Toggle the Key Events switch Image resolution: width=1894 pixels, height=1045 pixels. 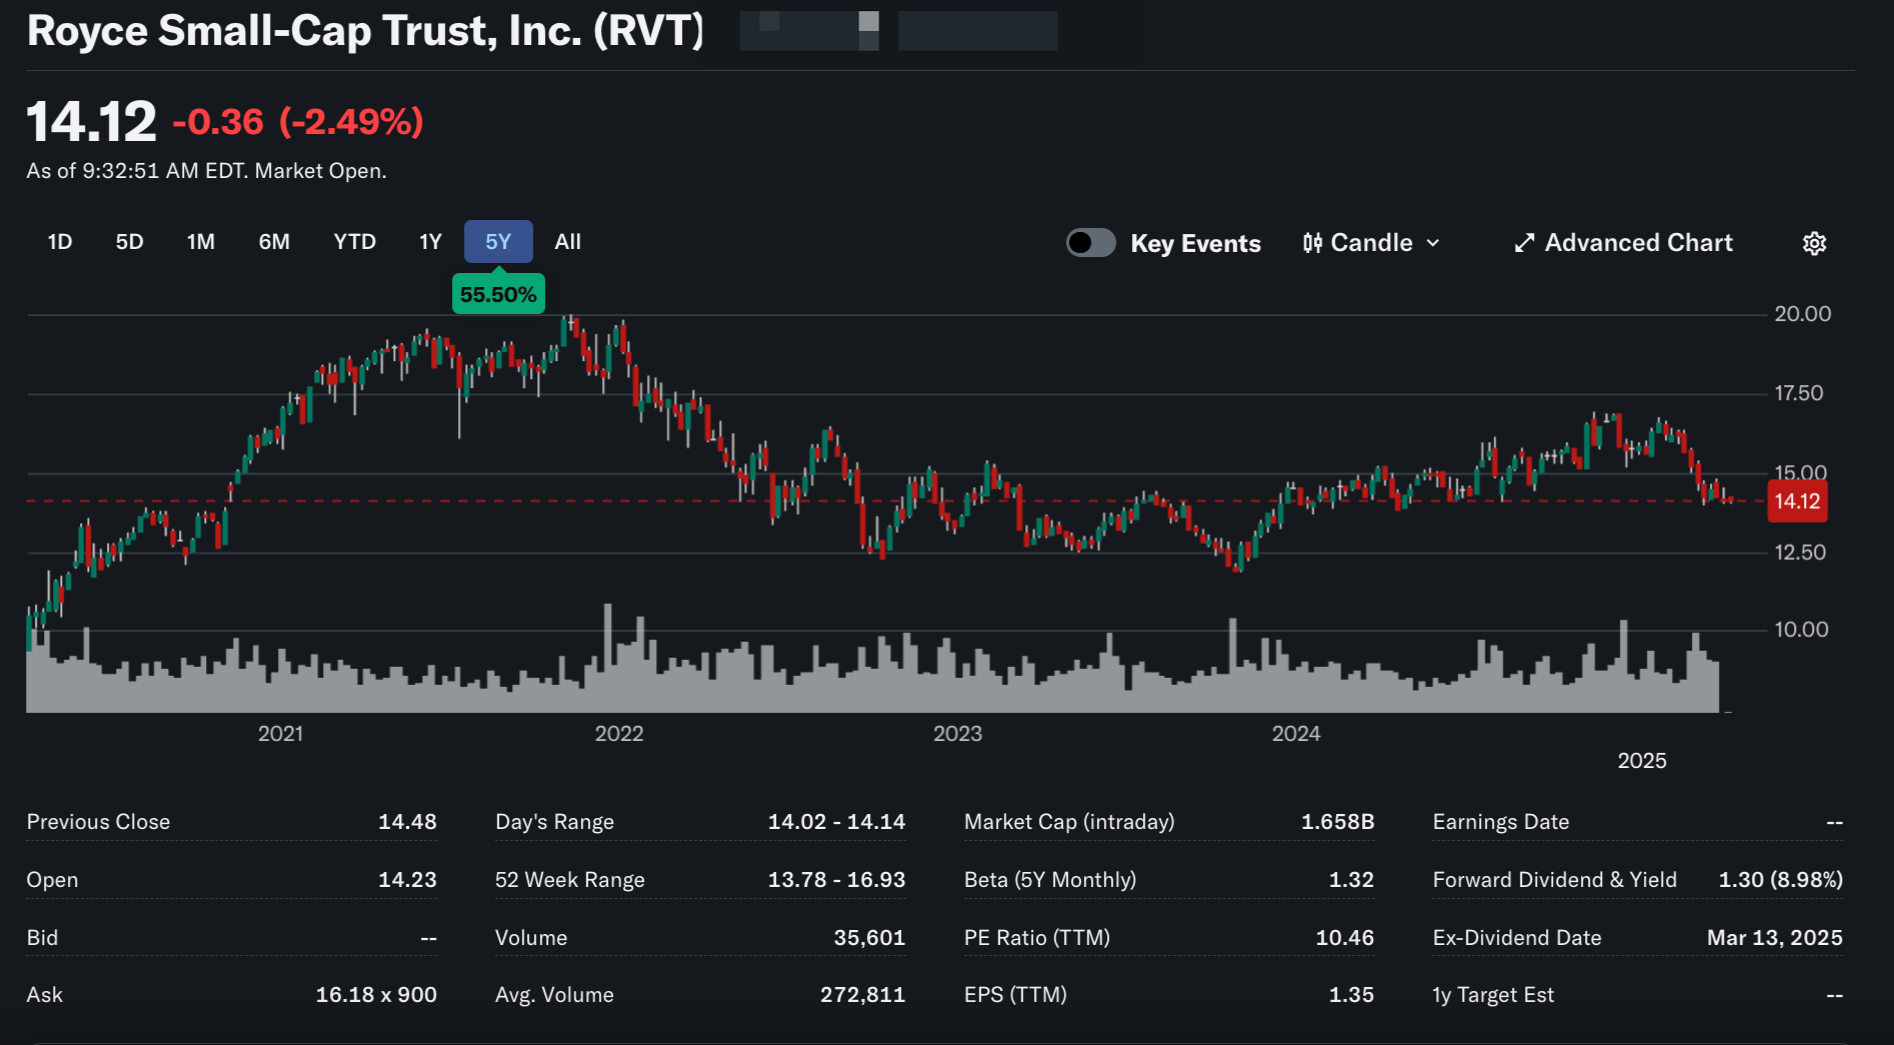1090,243
